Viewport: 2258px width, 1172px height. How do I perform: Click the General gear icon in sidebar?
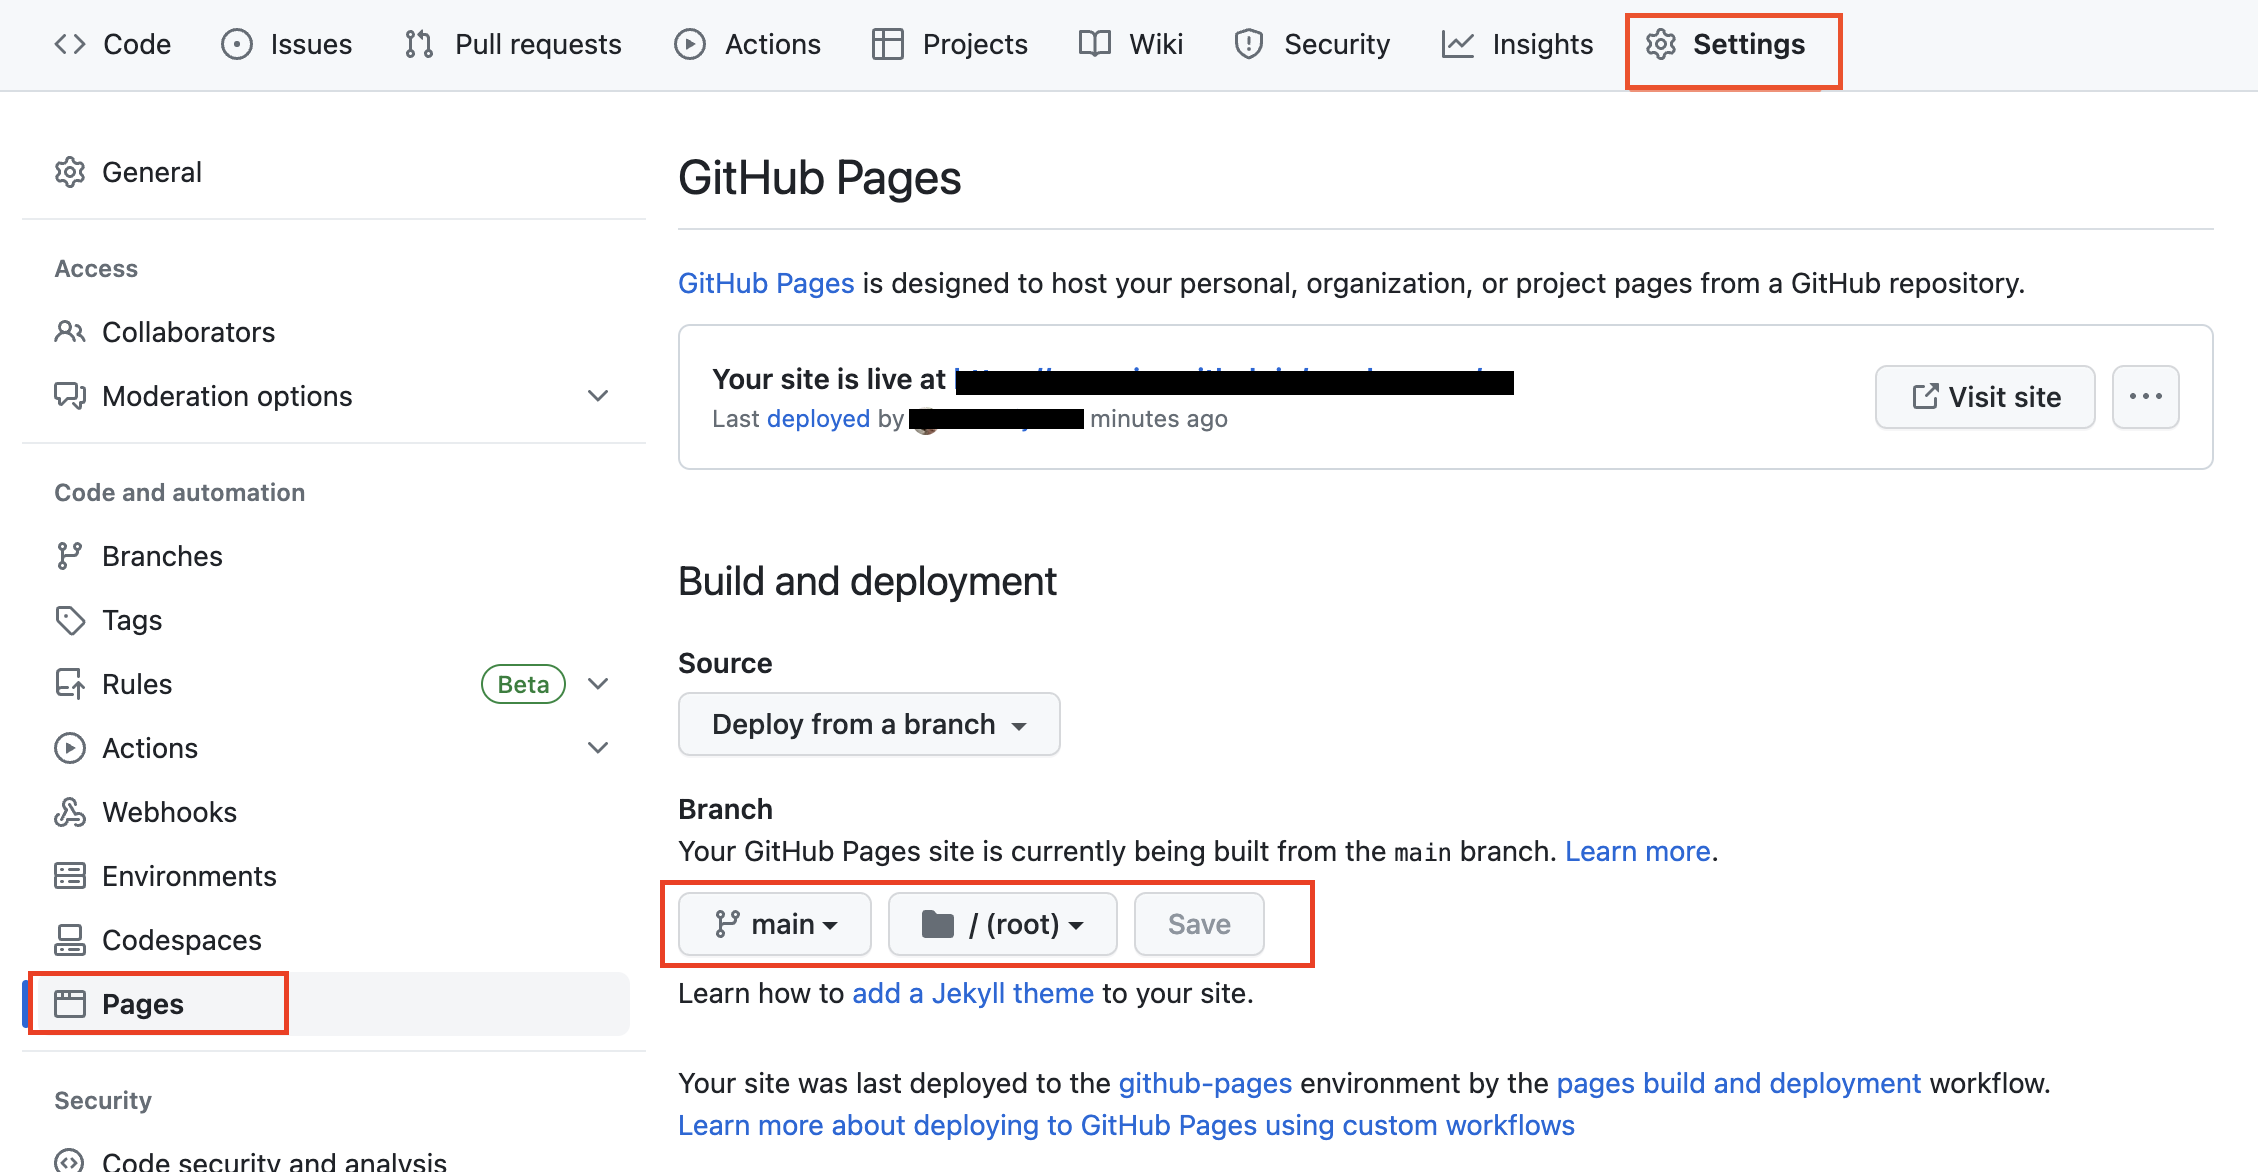[x=70, y=172]
